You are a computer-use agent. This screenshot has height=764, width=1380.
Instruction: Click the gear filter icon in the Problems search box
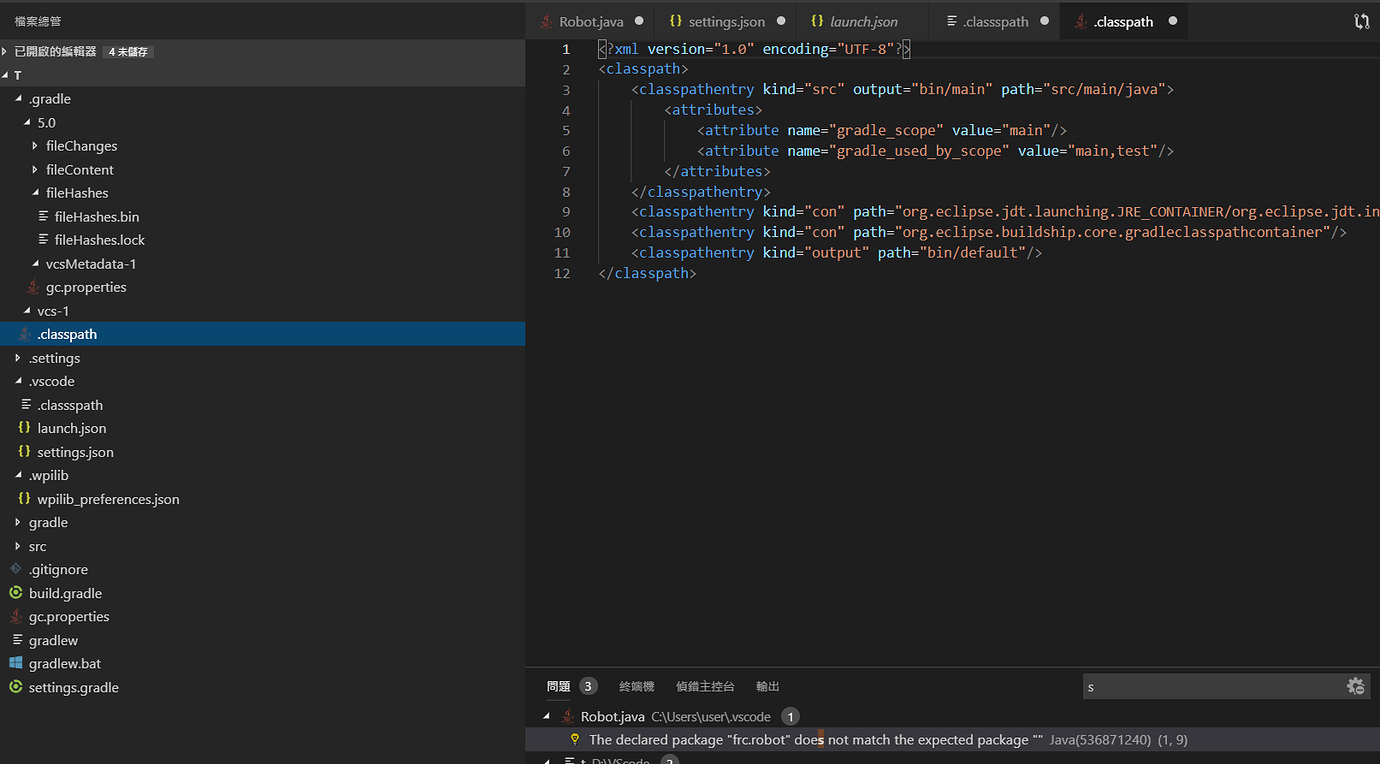1355,686
